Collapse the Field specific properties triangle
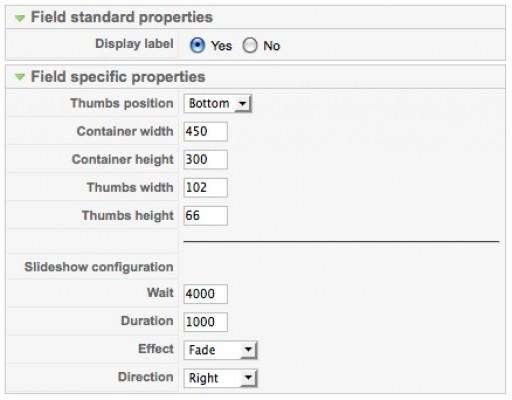This screenshot has height=400, width=512. coord(20,77)
